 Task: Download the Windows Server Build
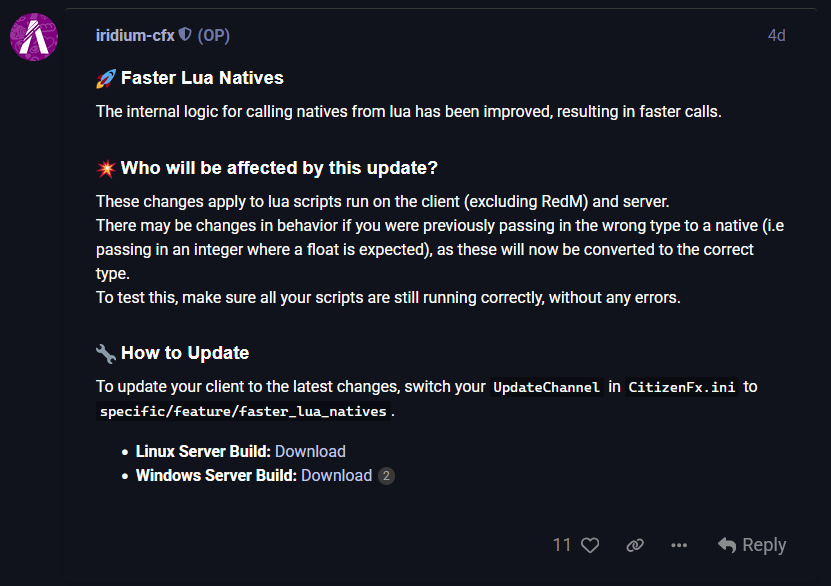click(x=337, y=476)
